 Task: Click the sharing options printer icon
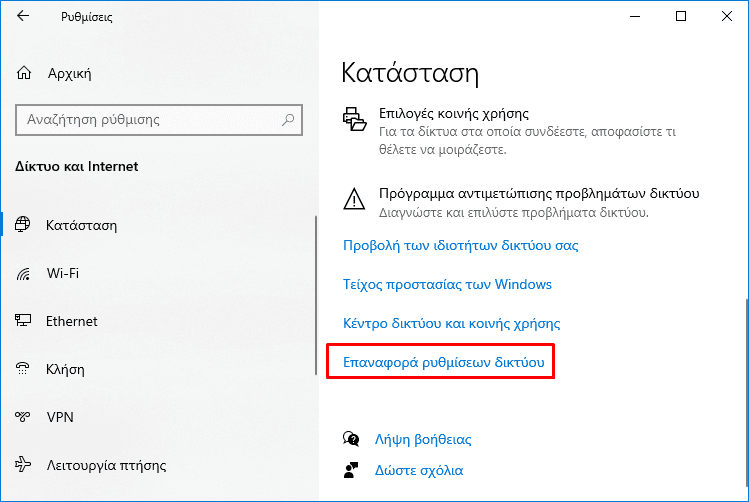click(354, 120)
